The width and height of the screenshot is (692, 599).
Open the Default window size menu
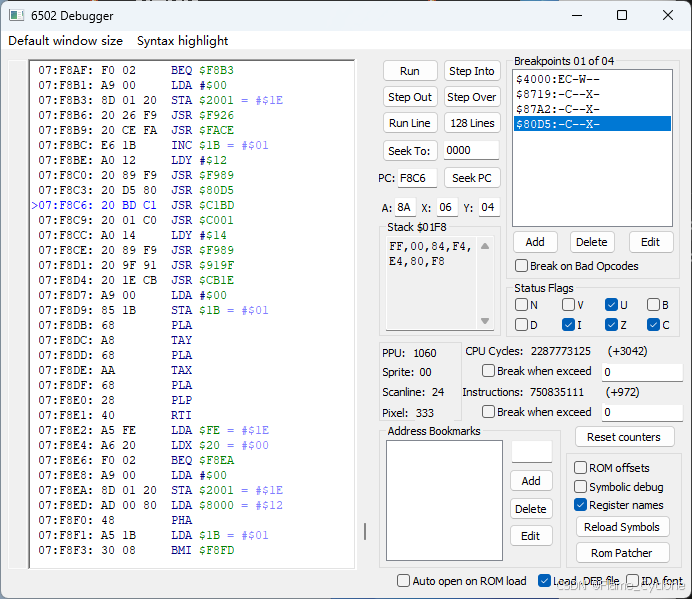tap(65, 41)
